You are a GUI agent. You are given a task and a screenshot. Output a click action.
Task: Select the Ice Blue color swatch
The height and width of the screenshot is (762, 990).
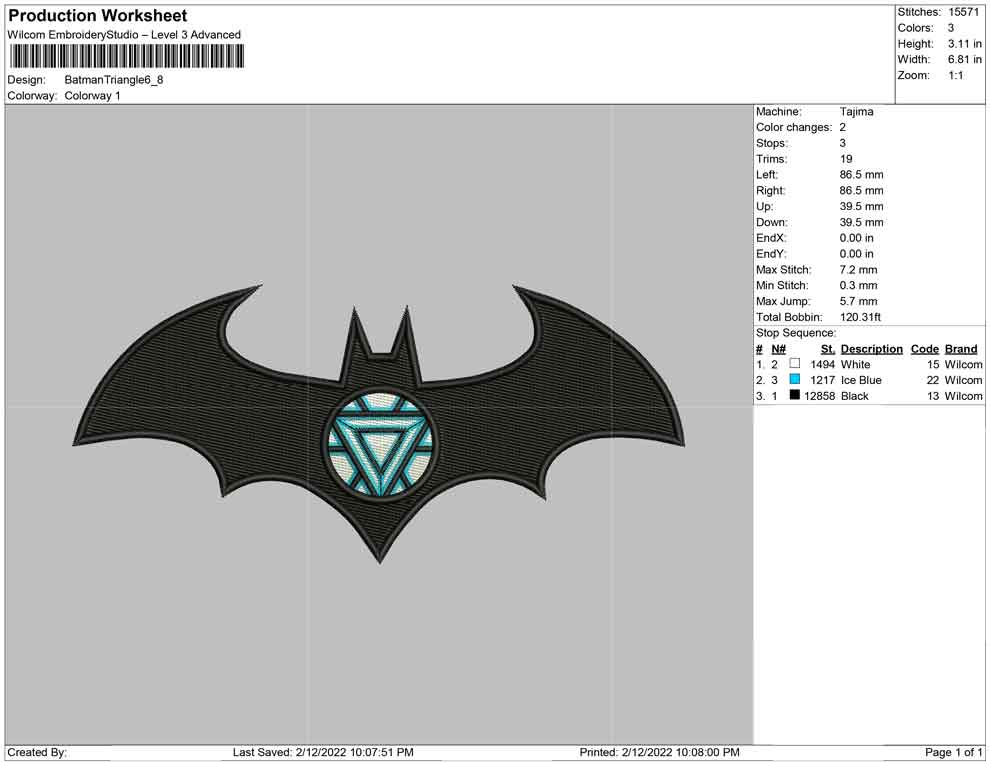(795, 380)
